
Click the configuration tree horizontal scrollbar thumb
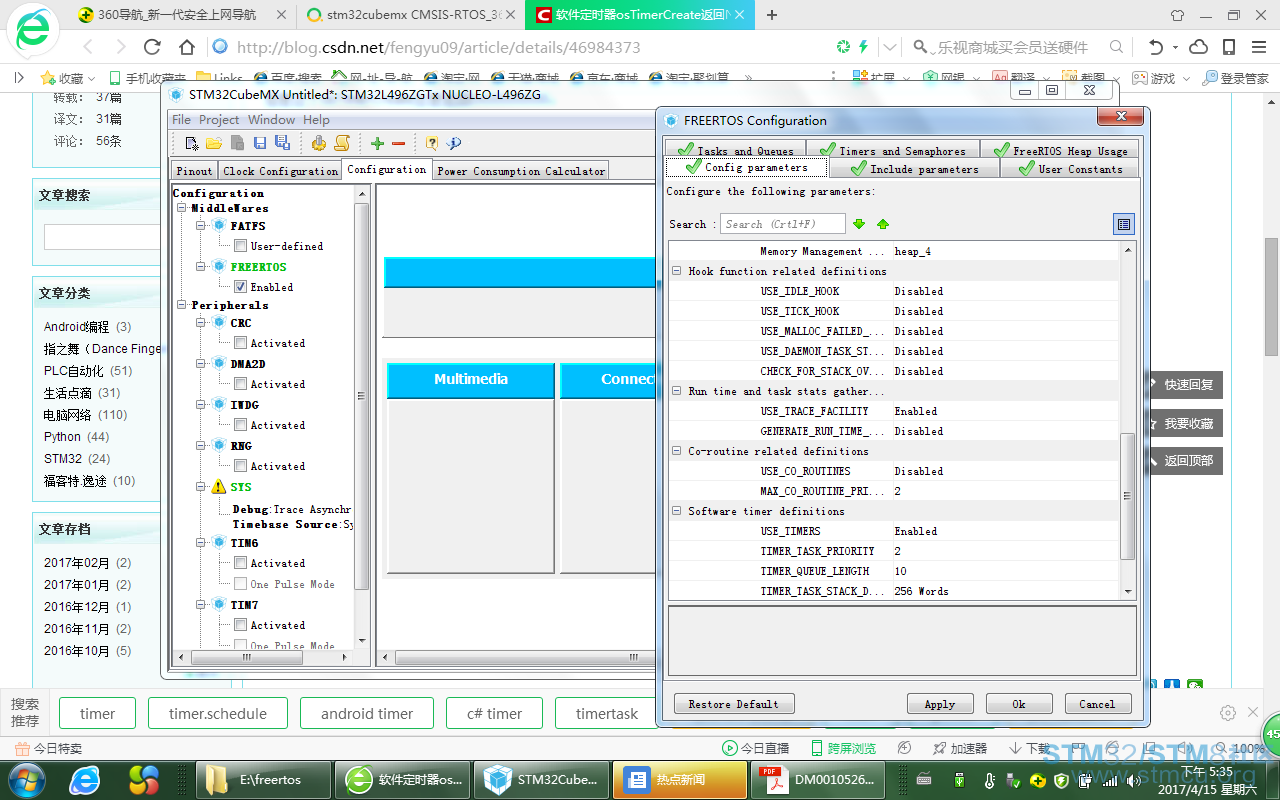[247, 657]
